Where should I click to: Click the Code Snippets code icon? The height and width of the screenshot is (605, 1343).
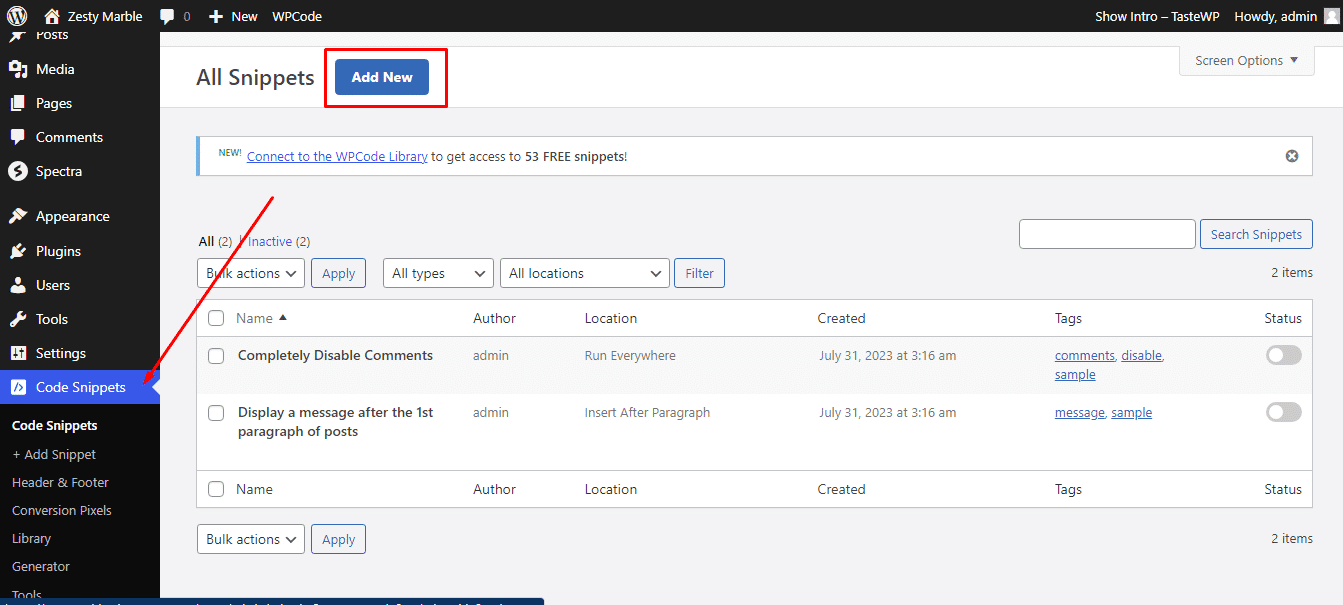pyautogui.click(x=18, y=387)
